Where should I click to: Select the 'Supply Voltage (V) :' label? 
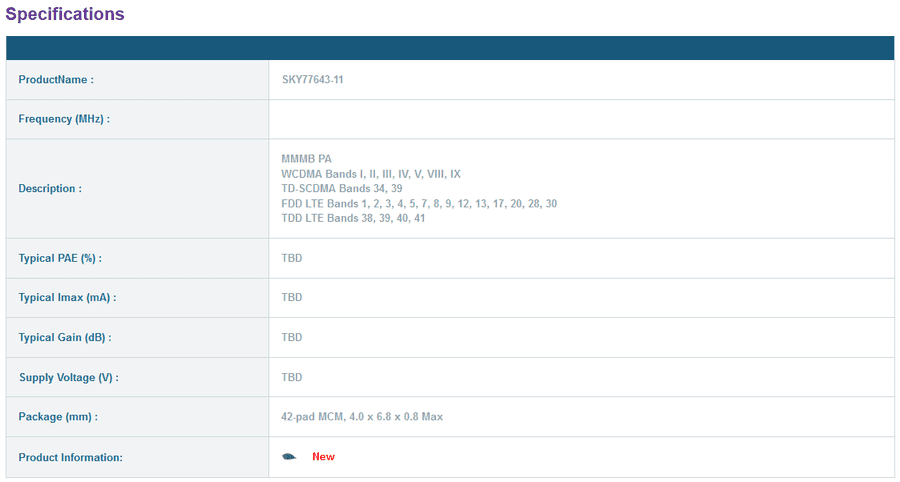[69, 378]
